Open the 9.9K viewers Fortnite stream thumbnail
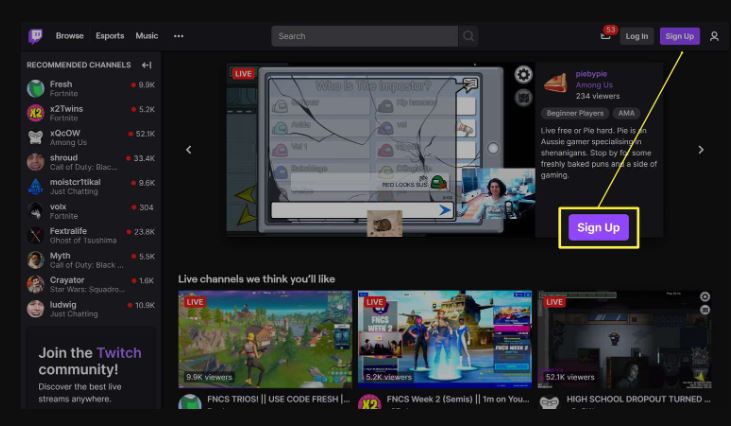731x426 pixels. click(265, 339)
